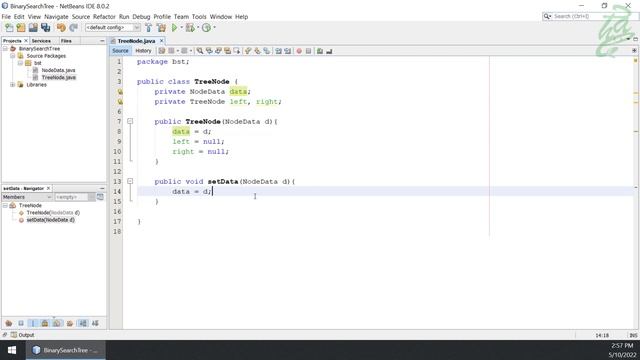Click the Profile Project icon
The width and height of the screenshot is (640, 360).
click(207, 28)
